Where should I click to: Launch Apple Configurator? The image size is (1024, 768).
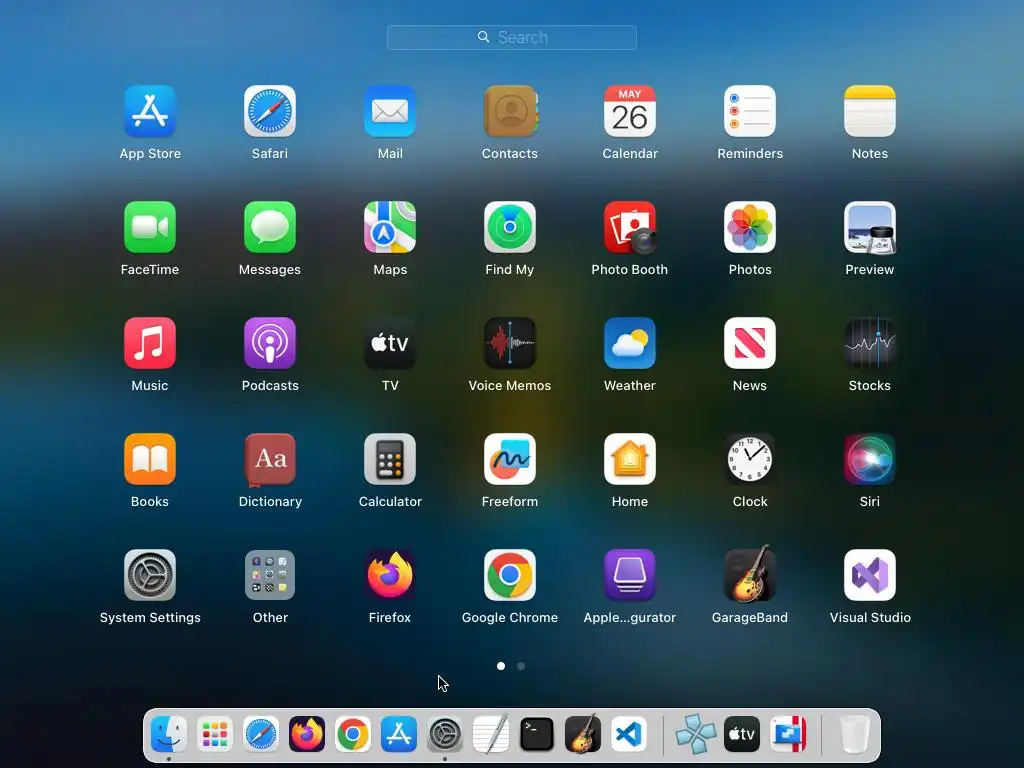tap(630, 575)
